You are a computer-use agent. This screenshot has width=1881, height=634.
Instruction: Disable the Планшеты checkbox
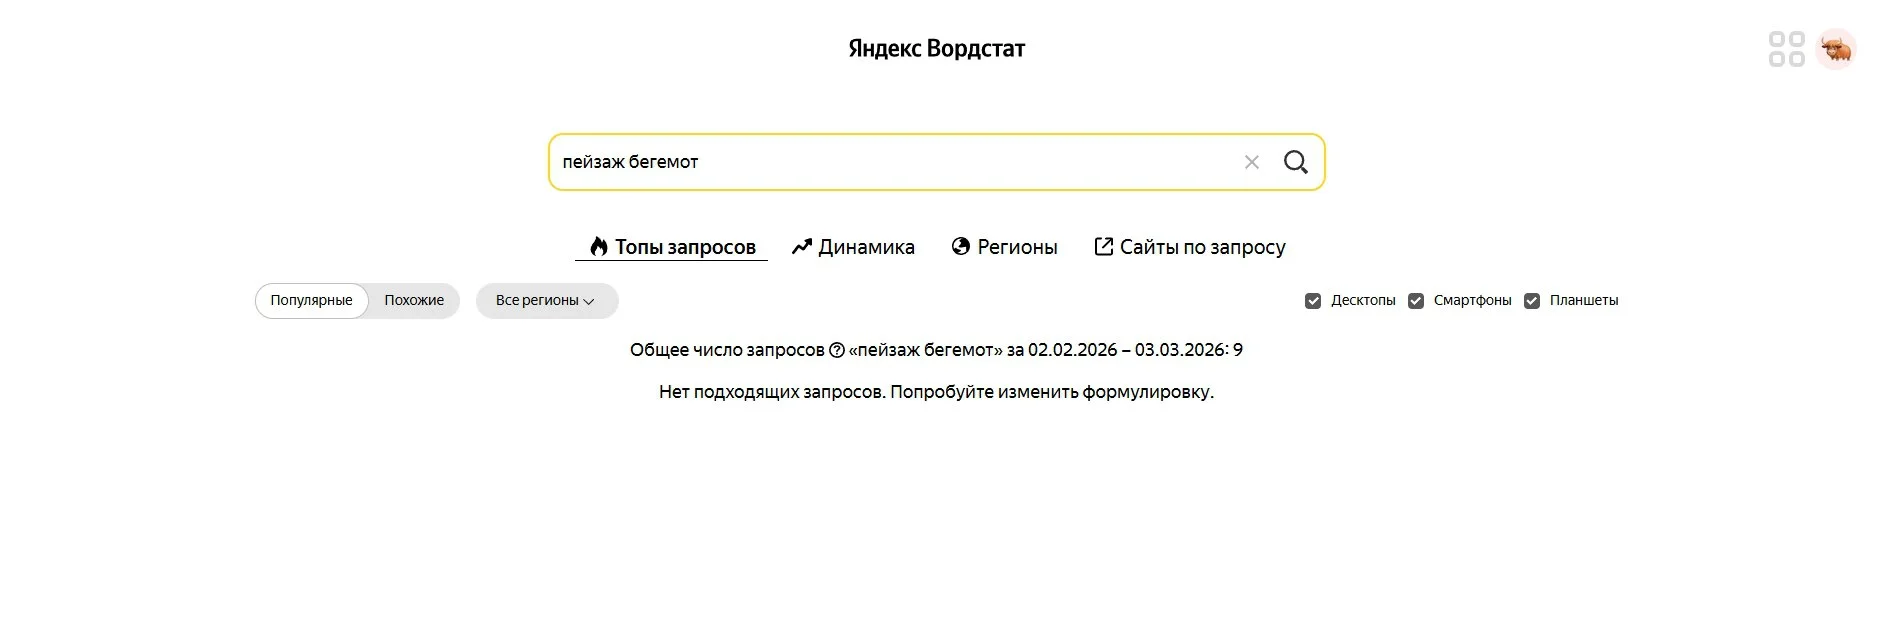(1532, 301)
